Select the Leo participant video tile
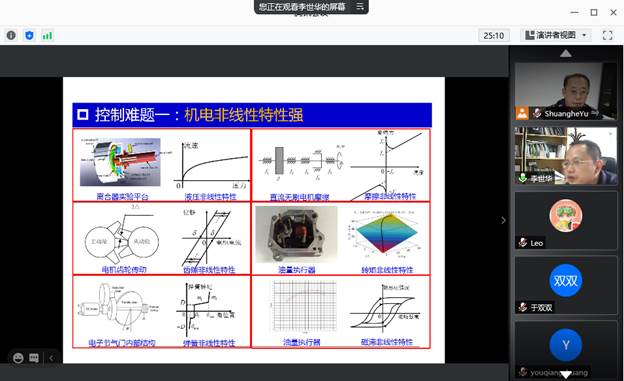The height and width of the screenshot is (381, 624). (x=566, y=220)
